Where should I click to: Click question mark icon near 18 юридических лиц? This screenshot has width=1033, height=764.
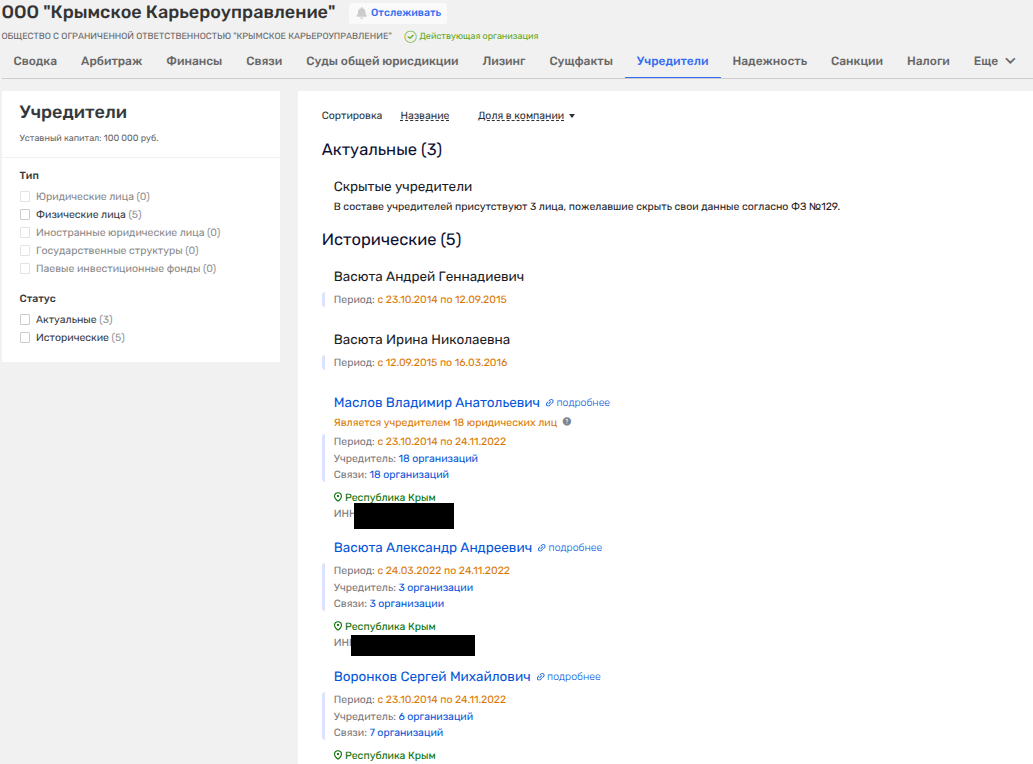click(x=567, y=422)
